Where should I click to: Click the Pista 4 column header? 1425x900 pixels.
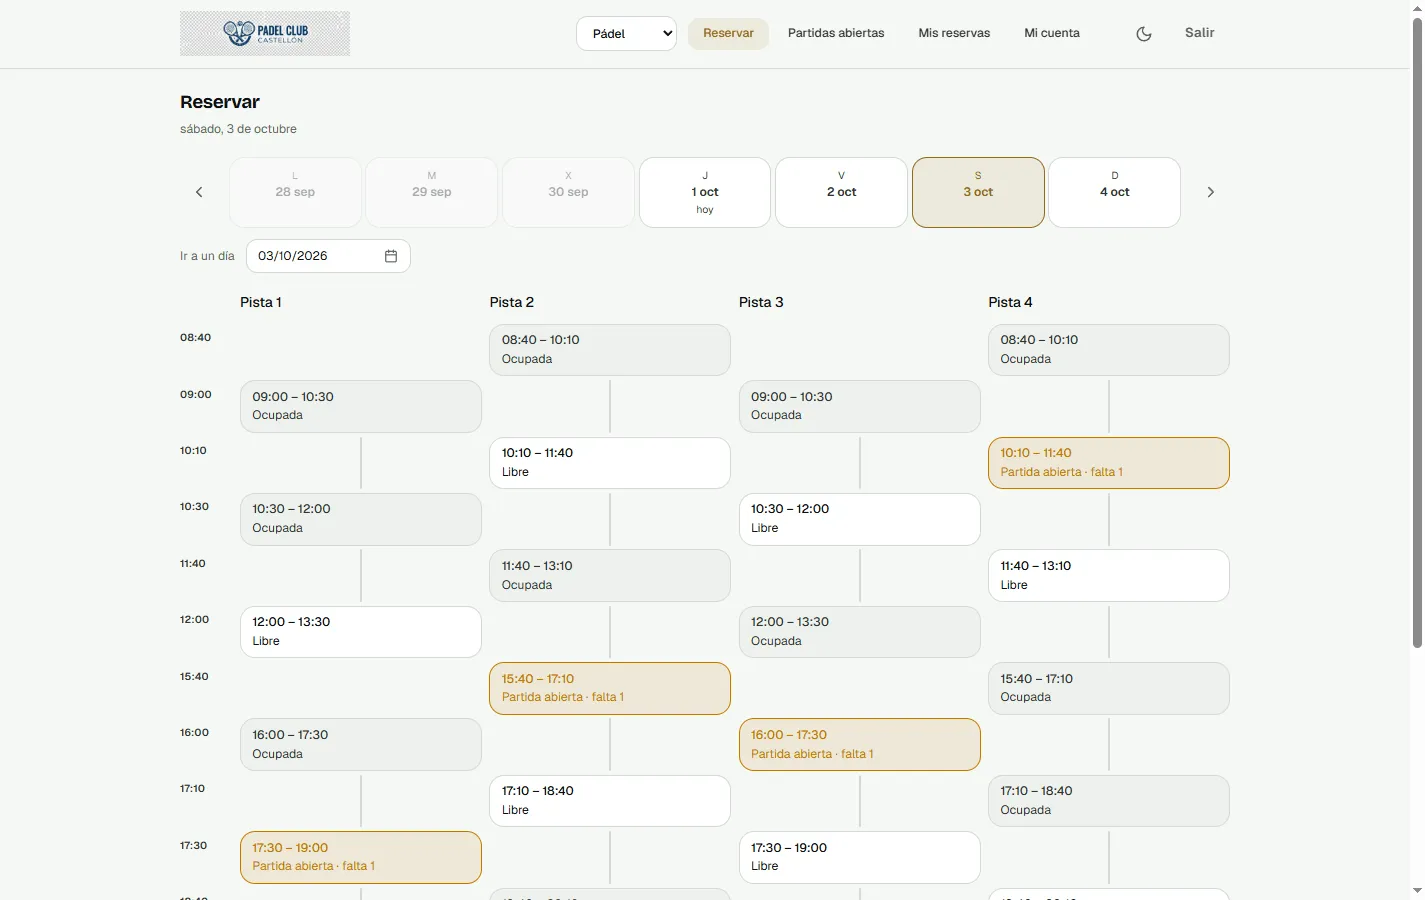click(1010, 302)
